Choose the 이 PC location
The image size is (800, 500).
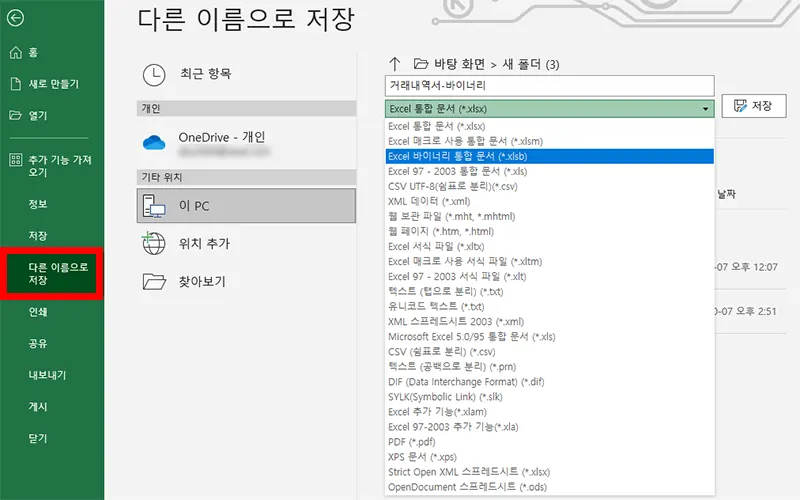tap(246, 206)
